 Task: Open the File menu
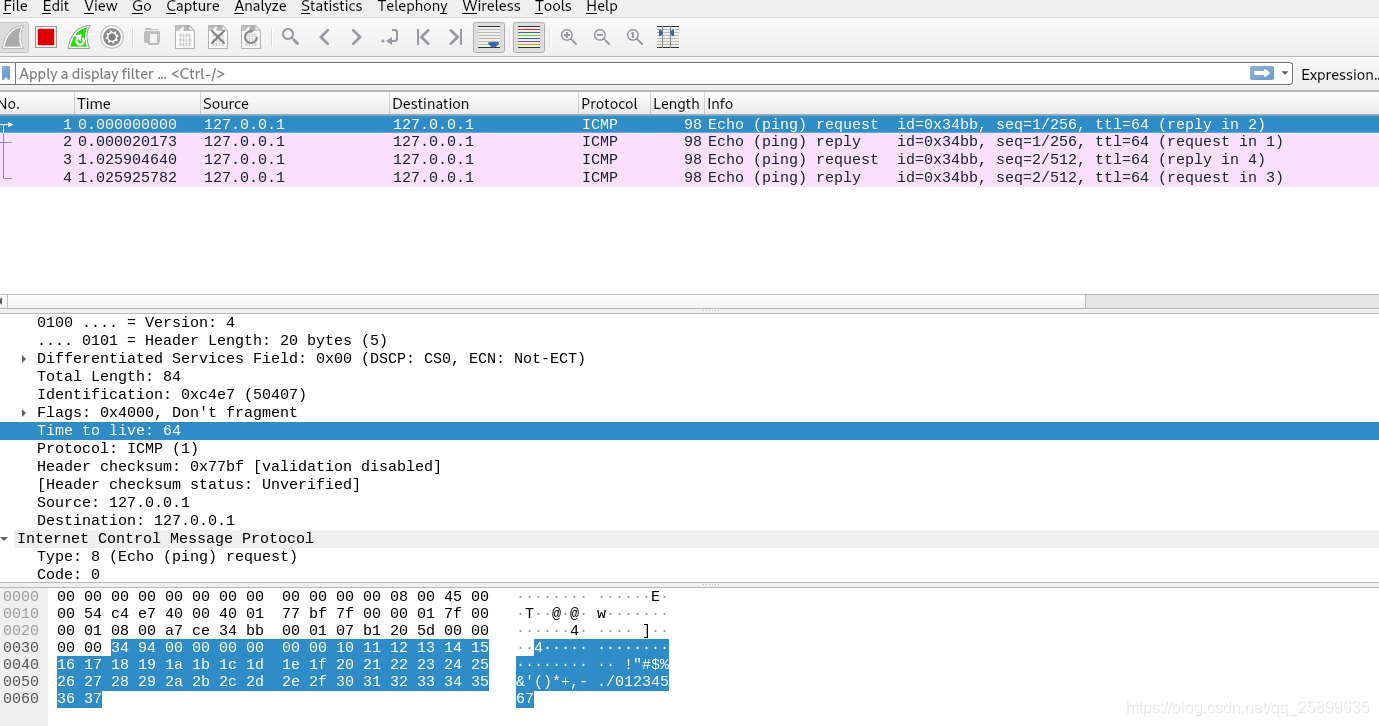pos(15,7)
